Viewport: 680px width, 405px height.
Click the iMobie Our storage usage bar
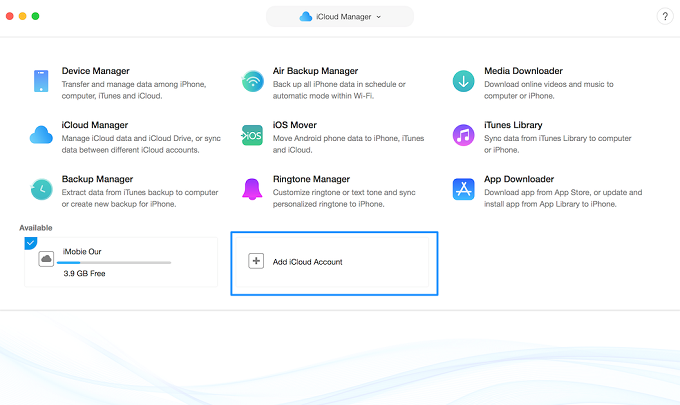pyautogui.click(x=114, y=262)
